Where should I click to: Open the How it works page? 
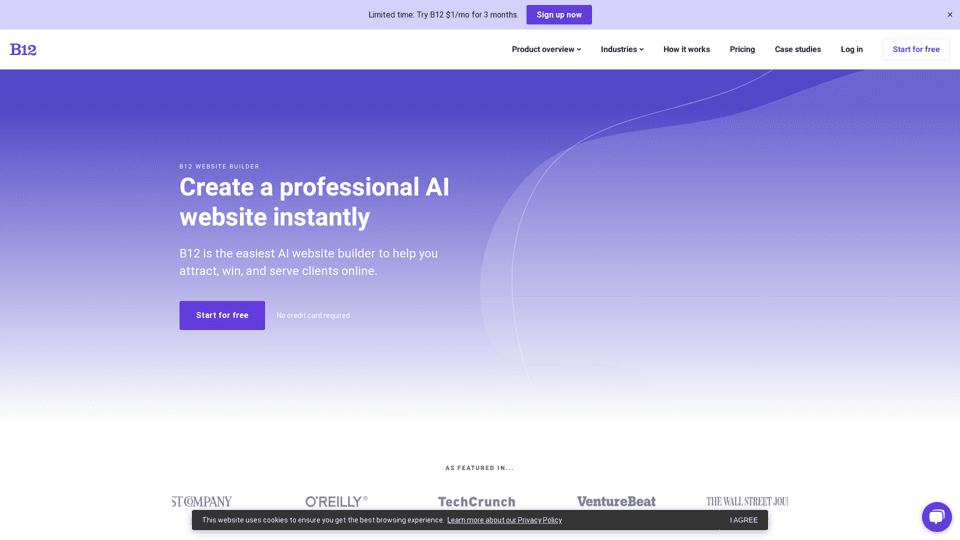pos(686,50)
